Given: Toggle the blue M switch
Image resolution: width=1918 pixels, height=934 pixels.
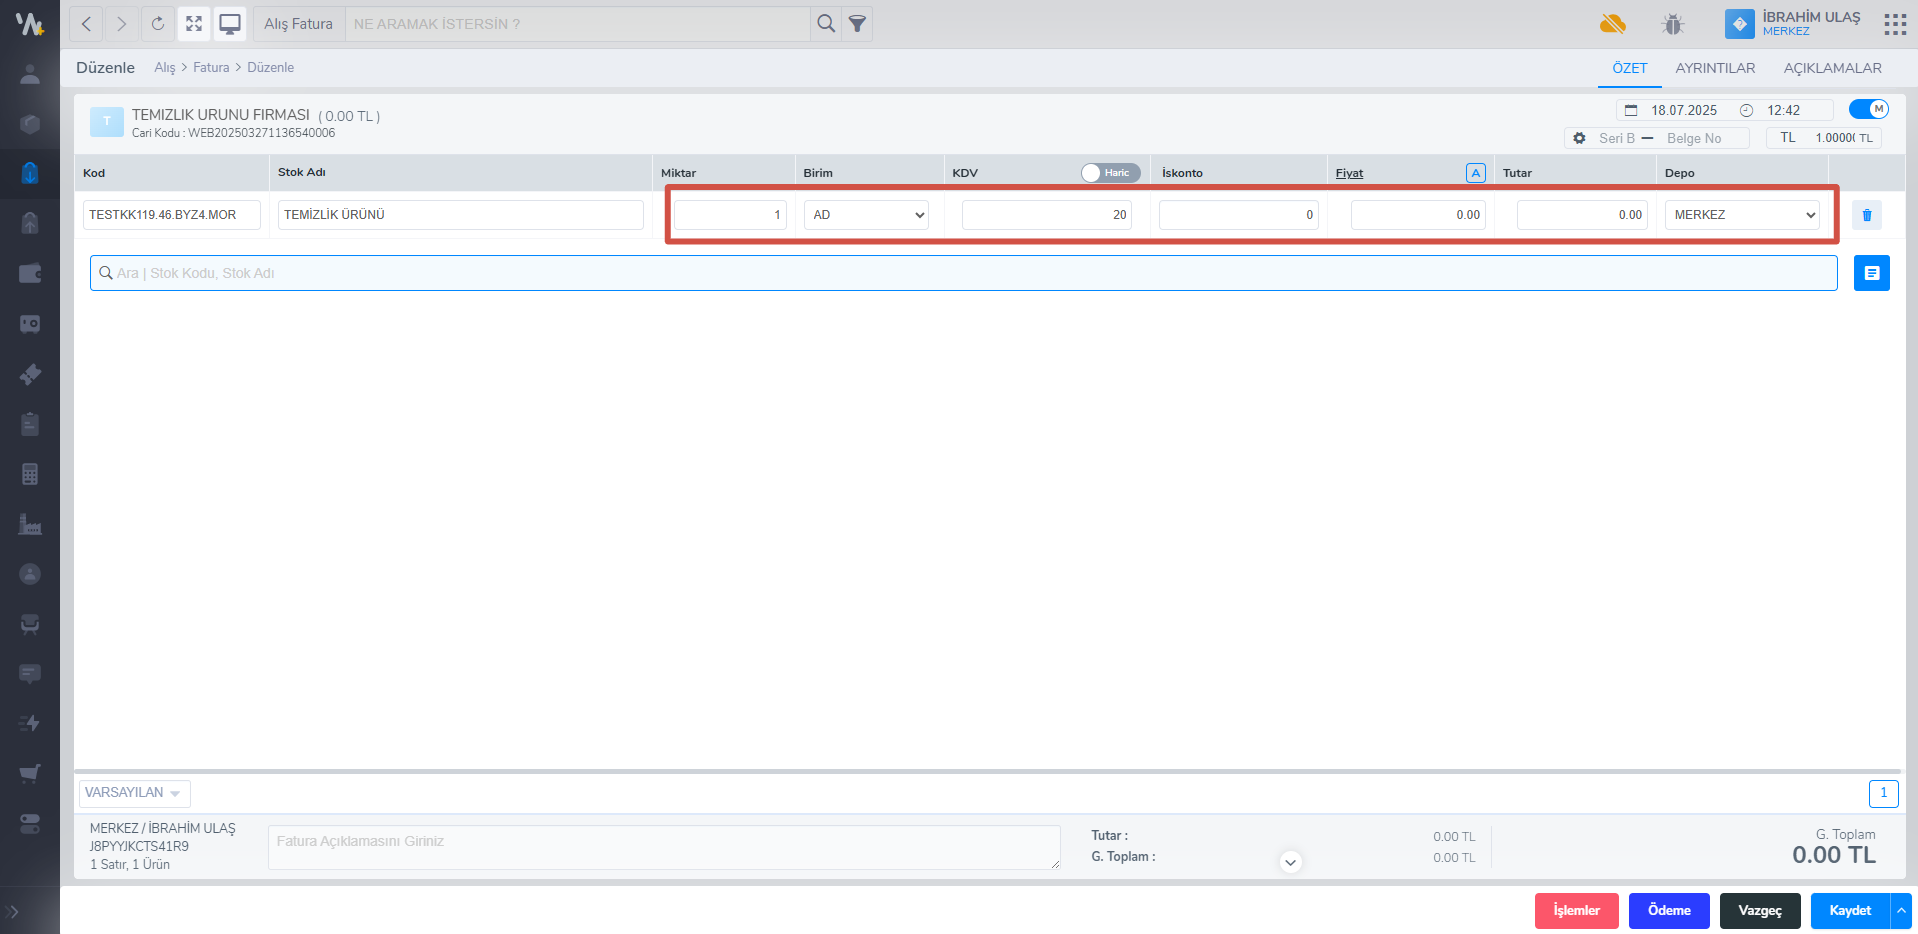Looking at the screenshot, I should 1868,109.
